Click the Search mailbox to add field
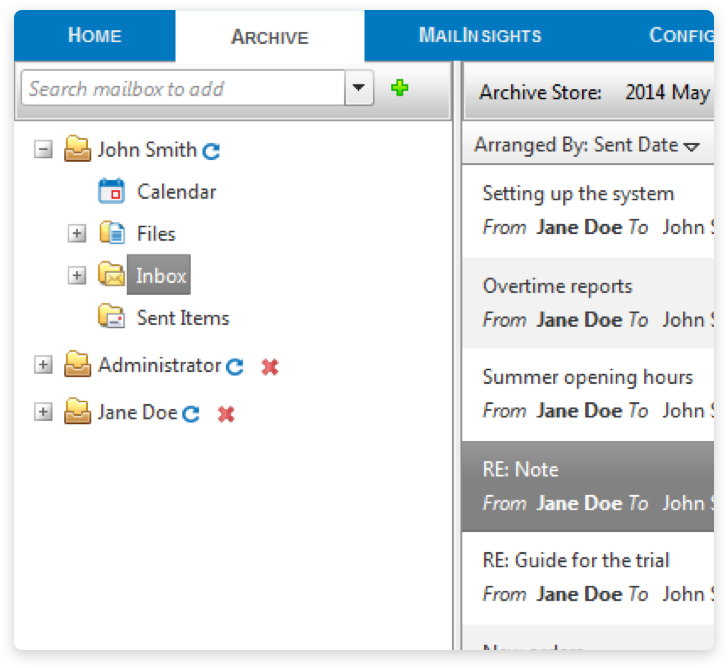 [182, 89]
